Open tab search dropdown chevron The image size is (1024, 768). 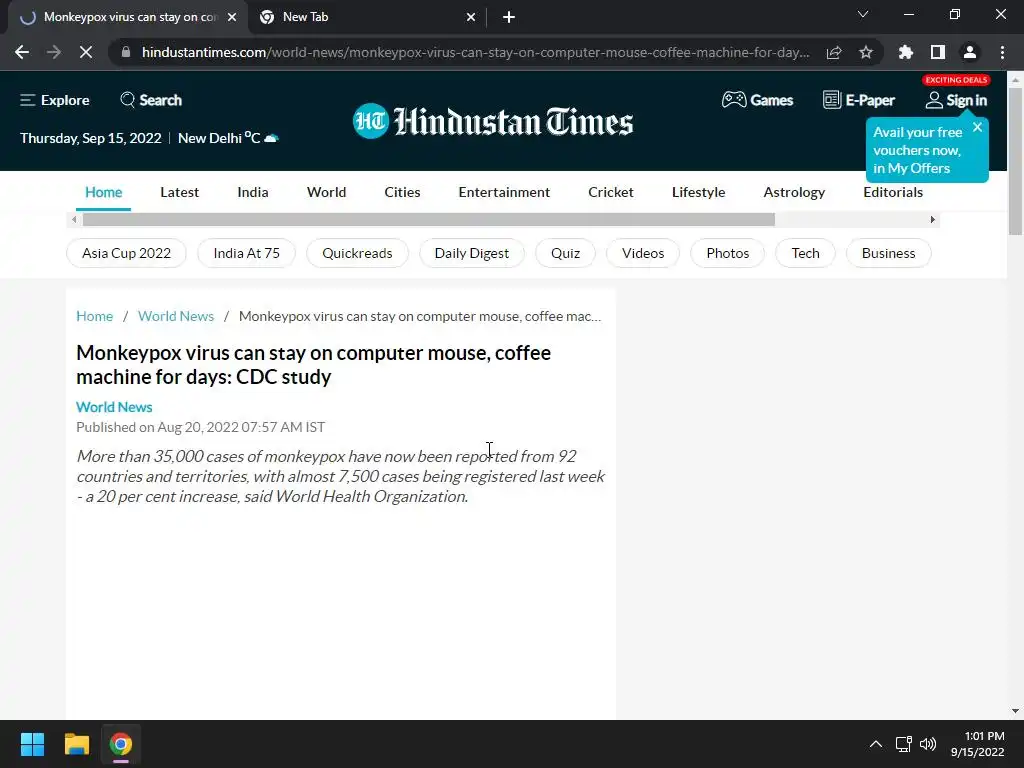[x=863, y=14]
